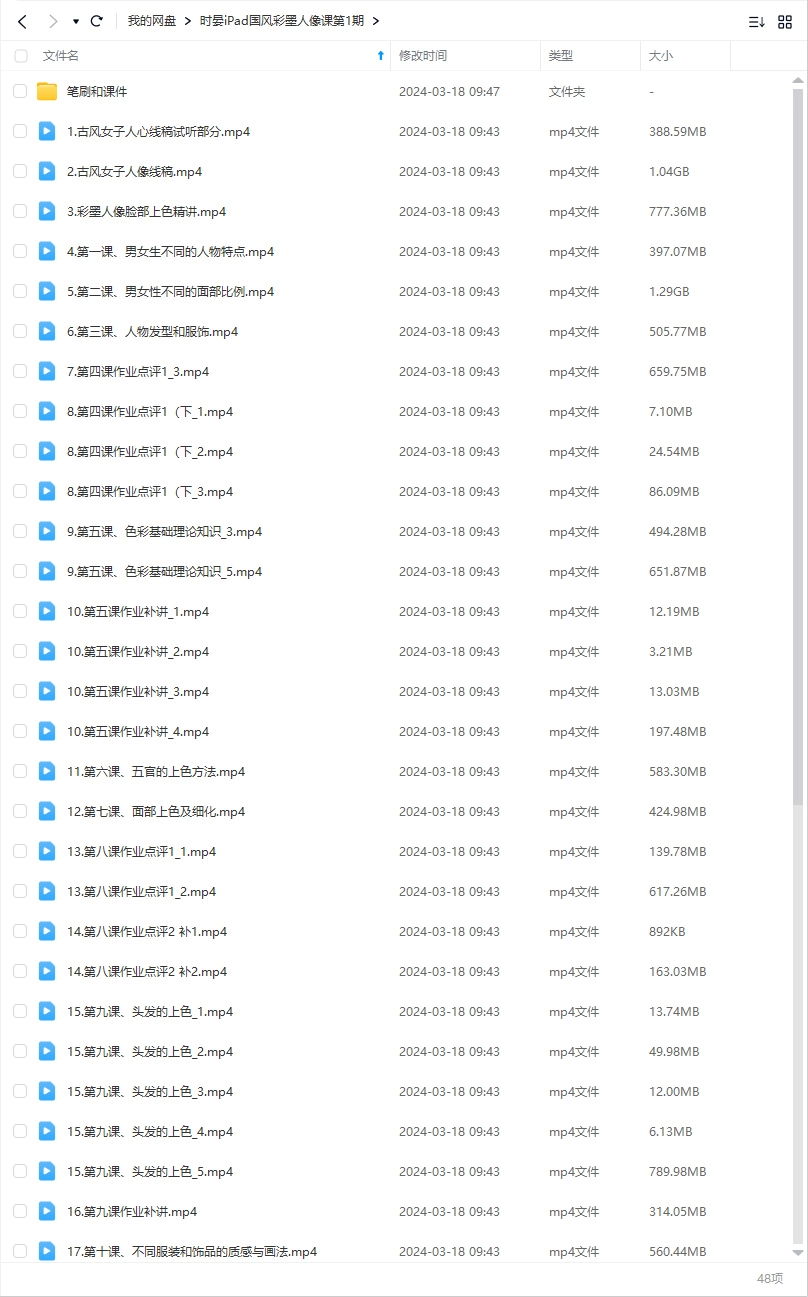The width and height of the screenshot is (808, 1297).
Task: Open the navigation history dropdown arrow
Action: (75, 21)
